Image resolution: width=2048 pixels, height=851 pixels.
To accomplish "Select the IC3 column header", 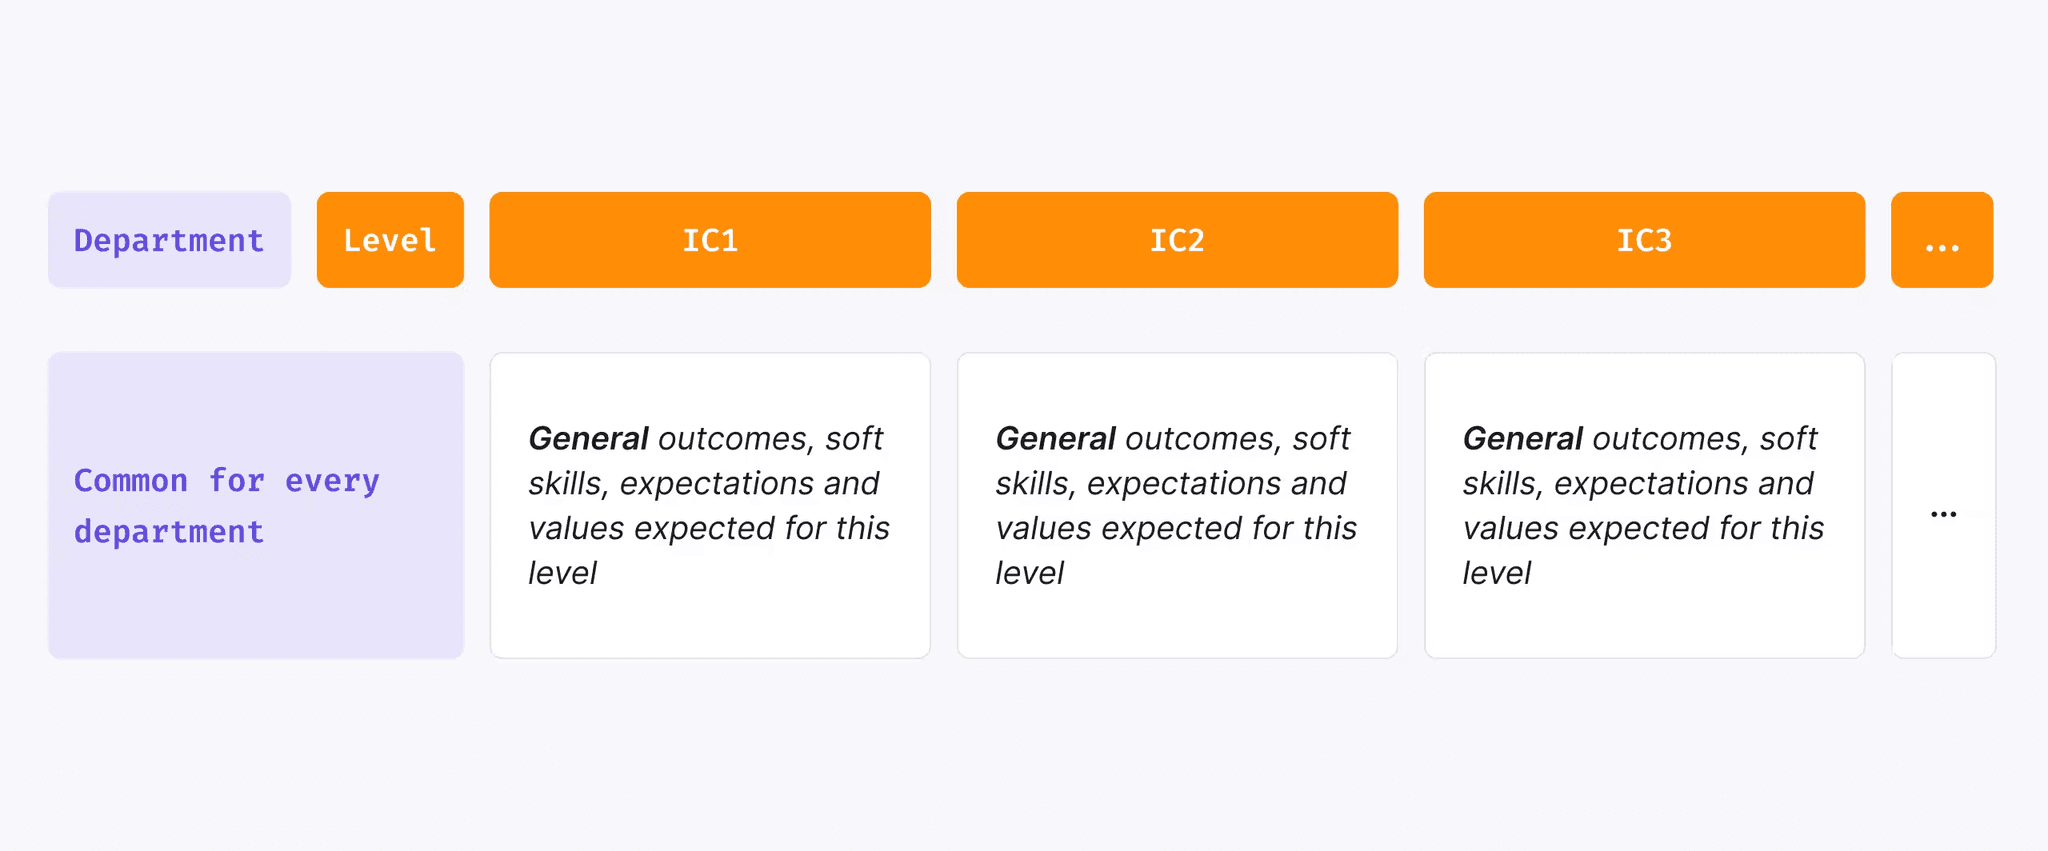I will pos(1644,240).
